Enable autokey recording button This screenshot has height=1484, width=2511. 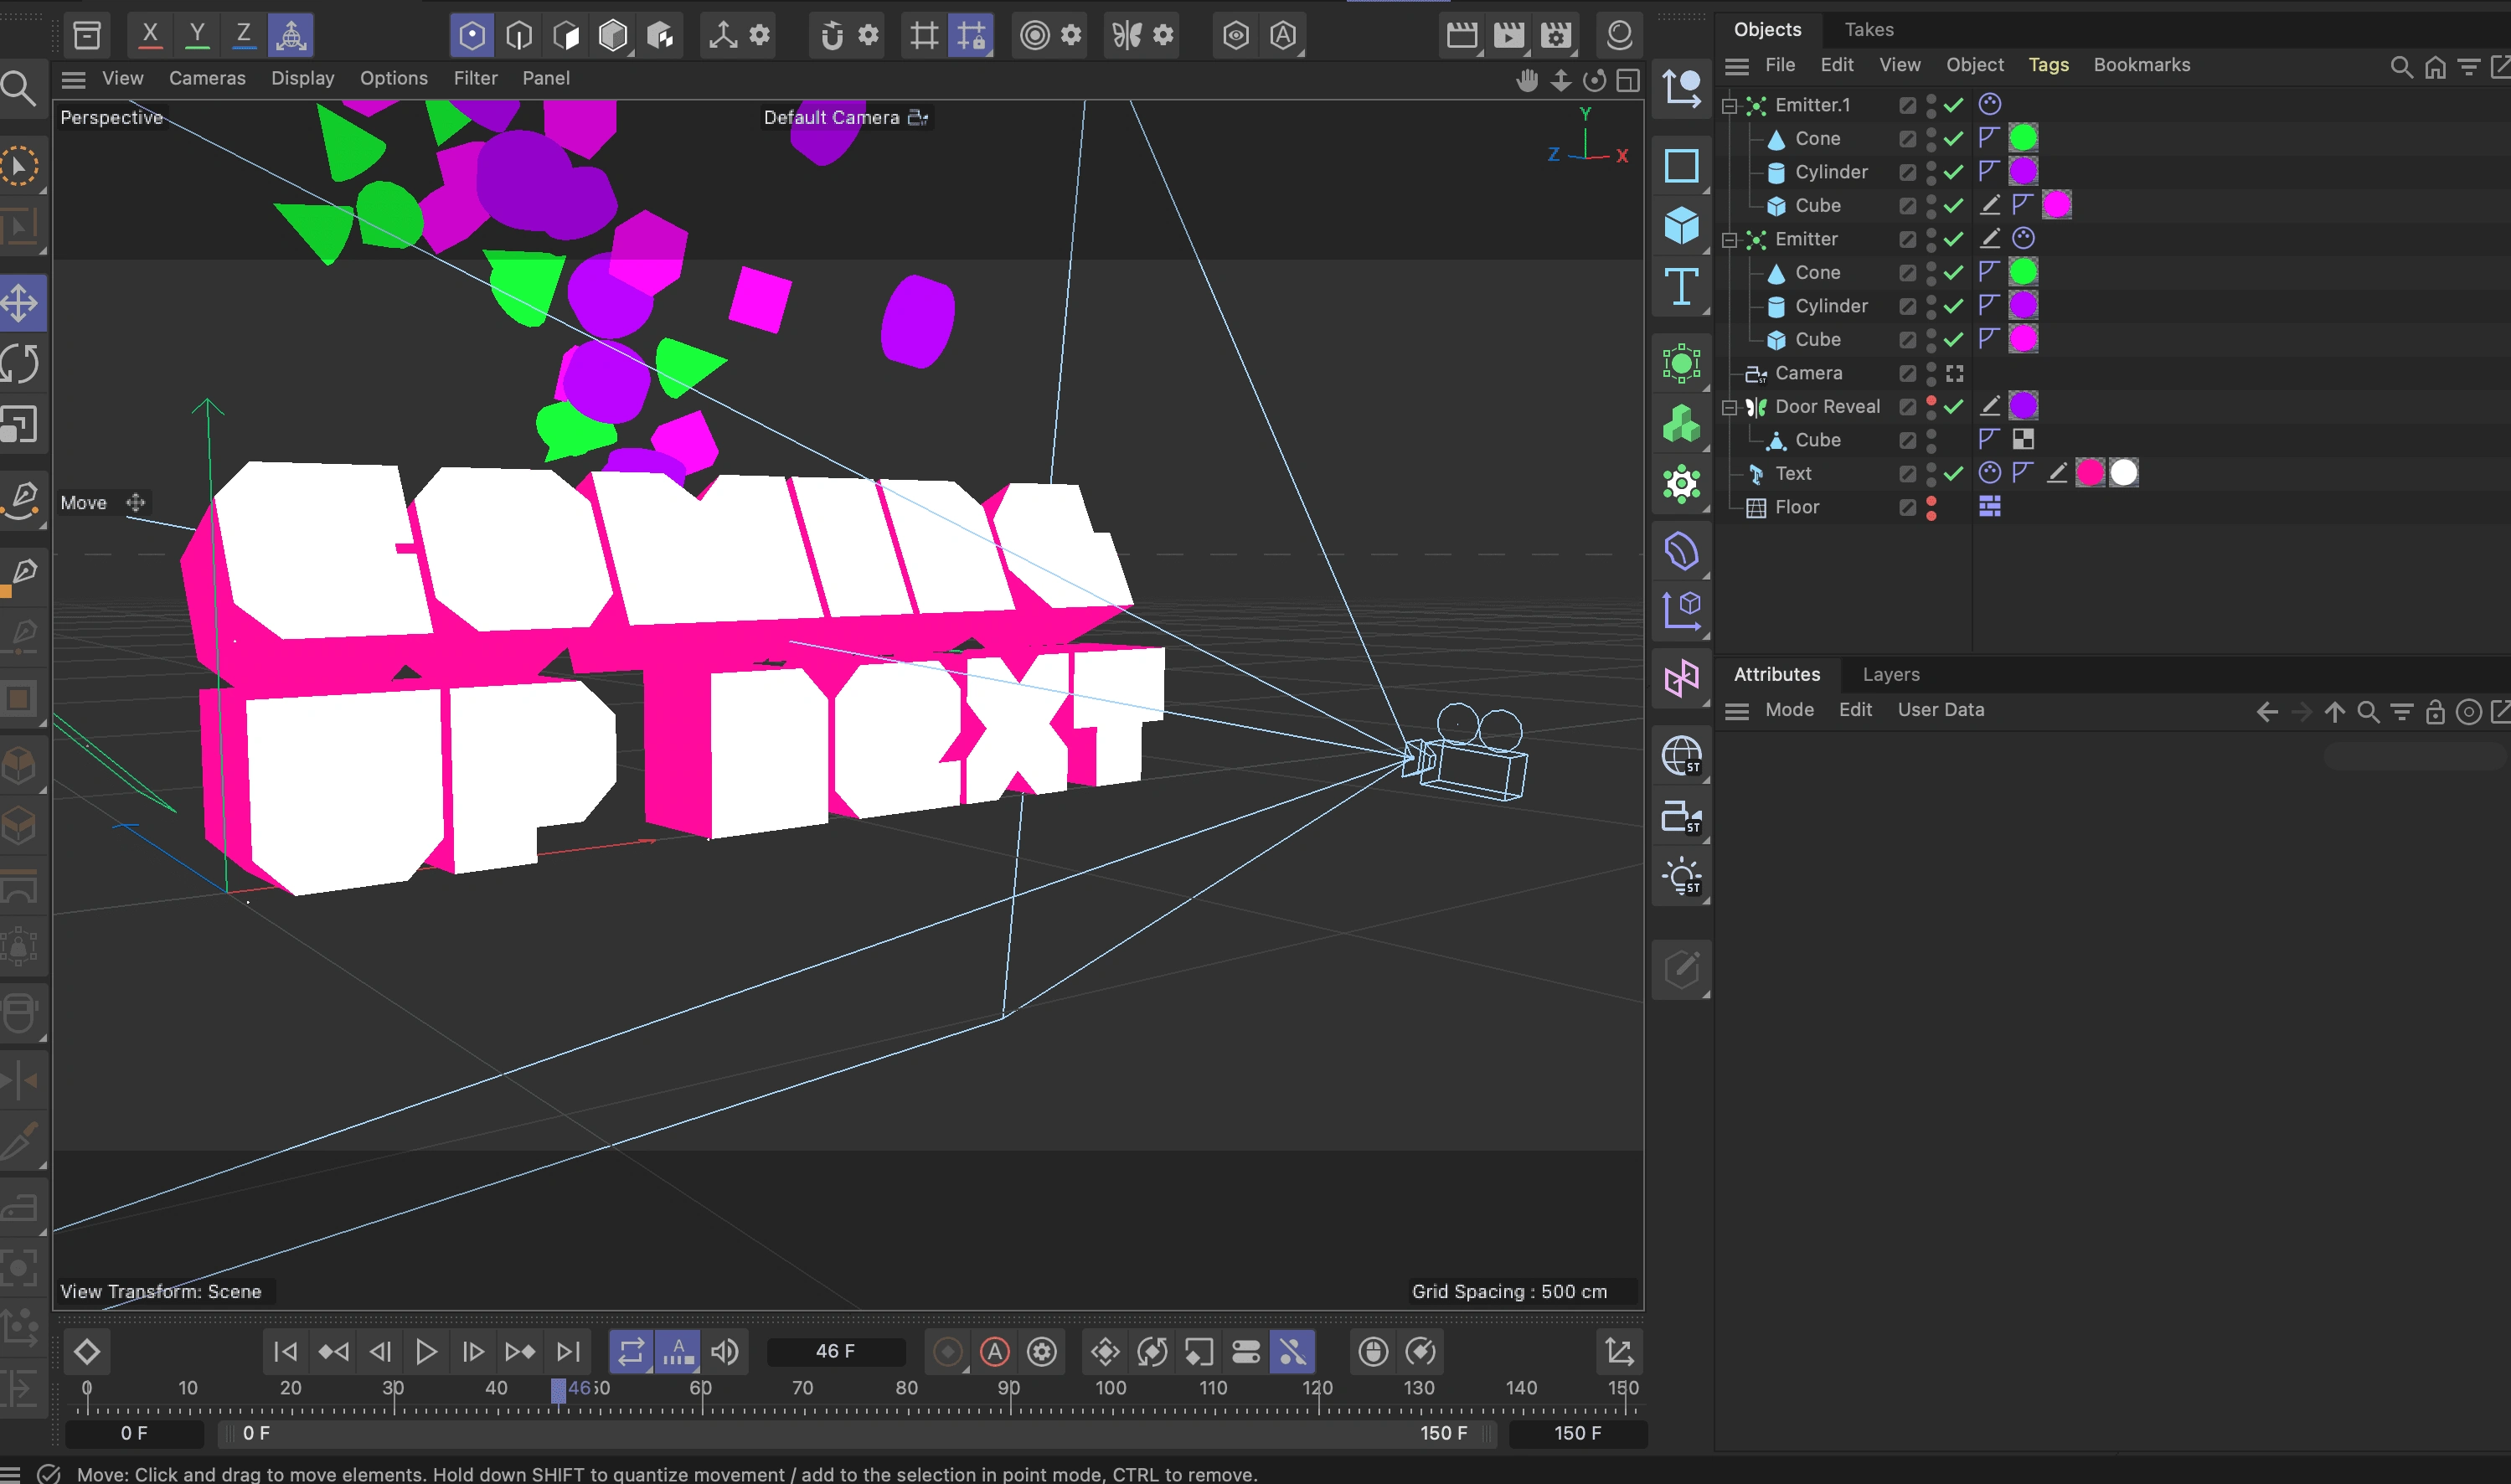pyautogui.click(x=993, y=1353)
